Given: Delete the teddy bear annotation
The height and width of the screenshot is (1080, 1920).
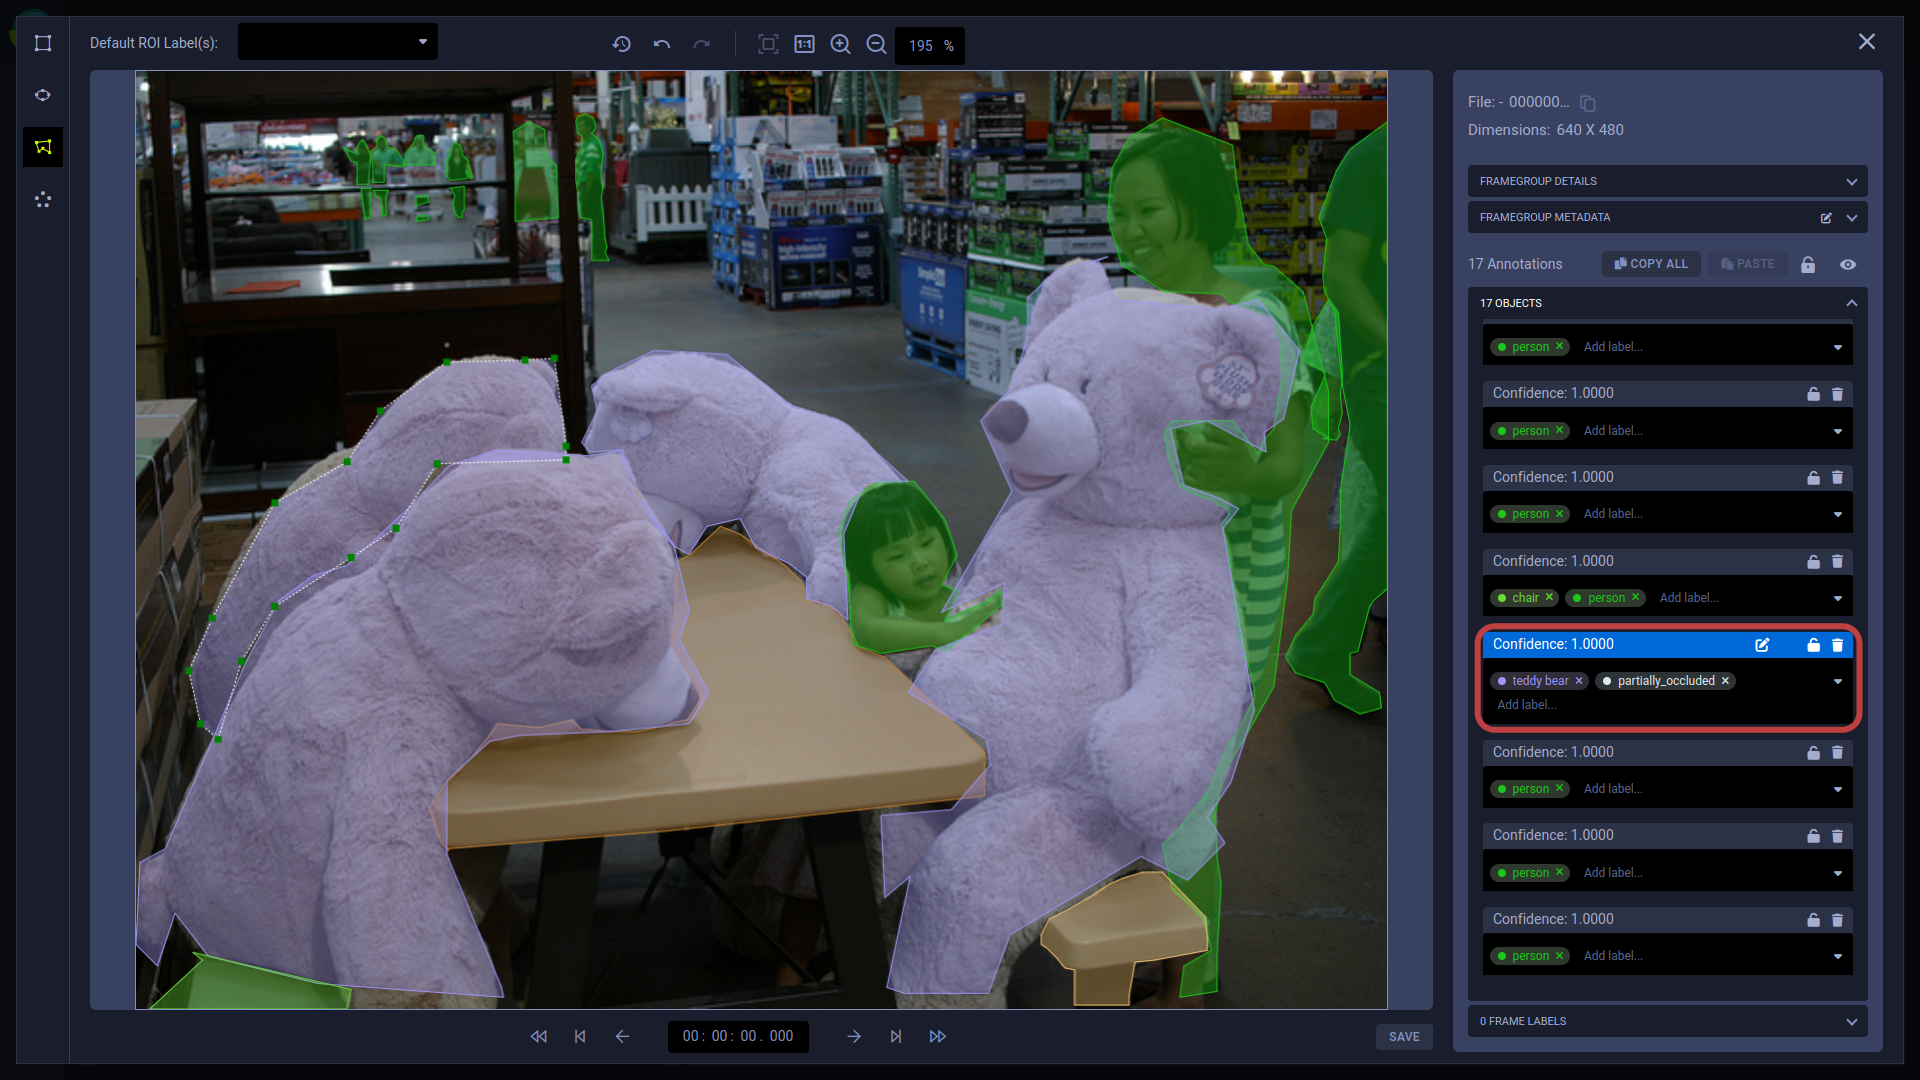Looking at the screenshot, I should (x=1838, y=645).
